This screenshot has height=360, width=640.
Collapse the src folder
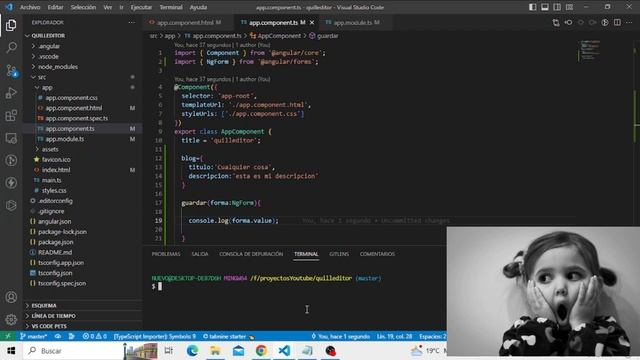[x=42, y=77]
